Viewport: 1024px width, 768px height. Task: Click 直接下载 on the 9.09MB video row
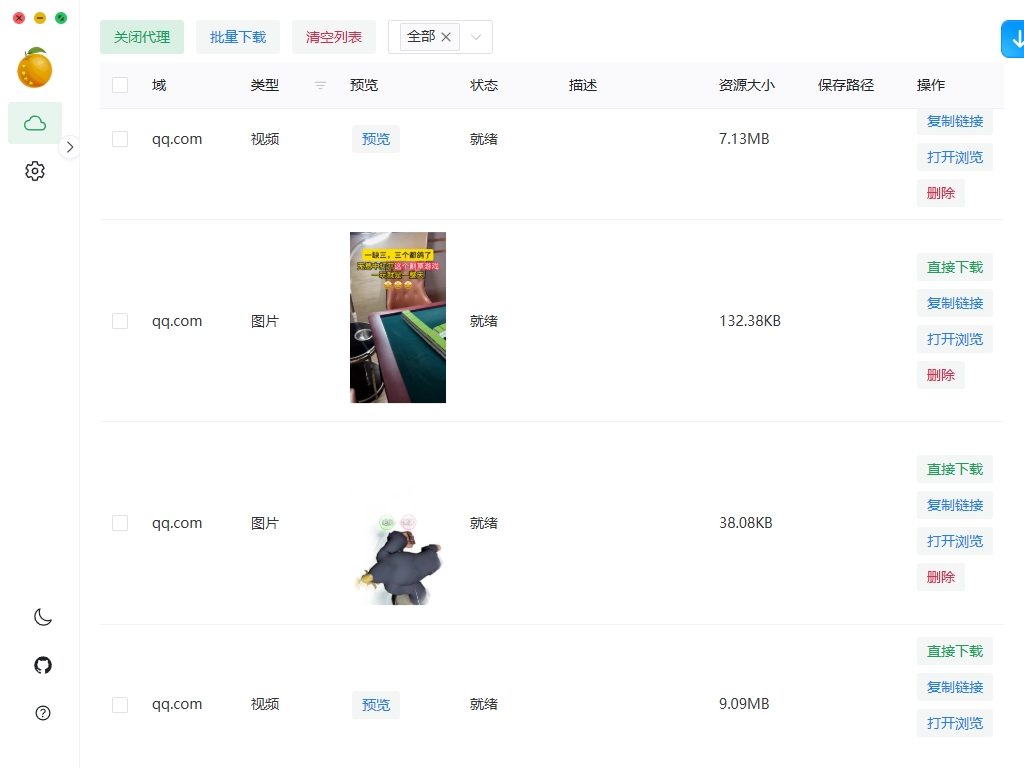click(954, 651)
